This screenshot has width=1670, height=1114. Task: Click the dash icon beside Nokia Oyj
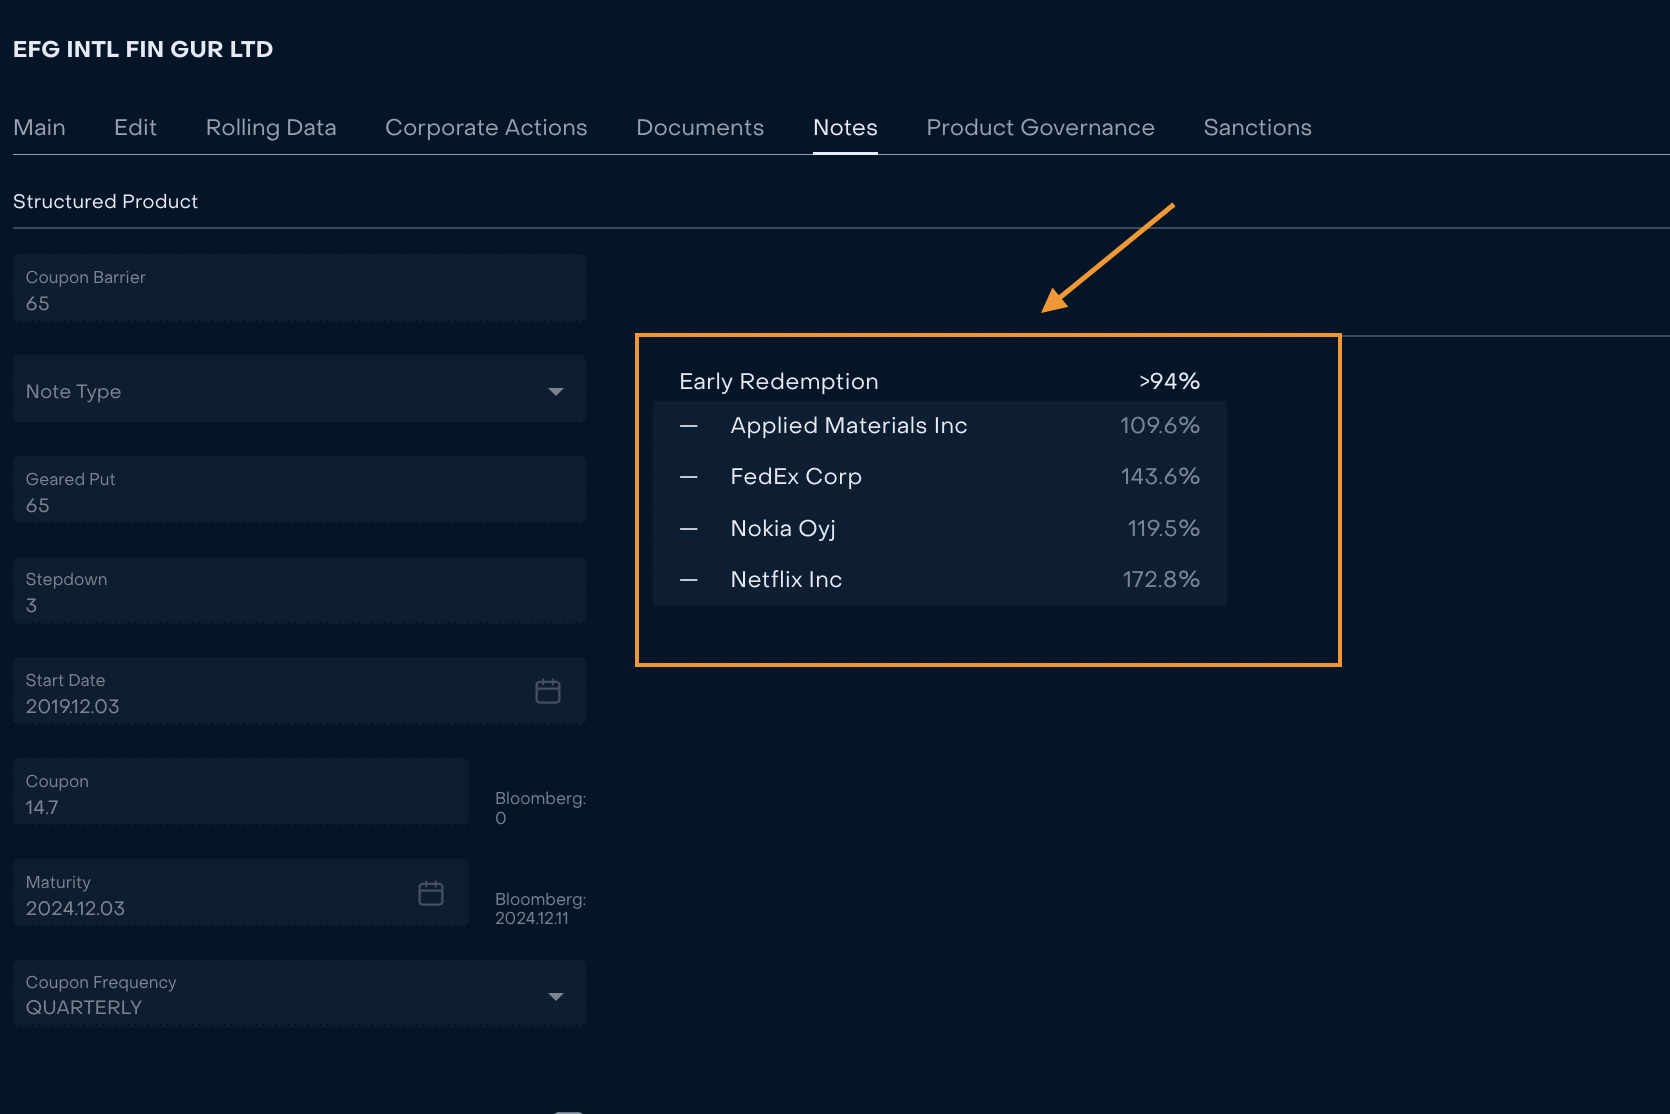(689, 529)
